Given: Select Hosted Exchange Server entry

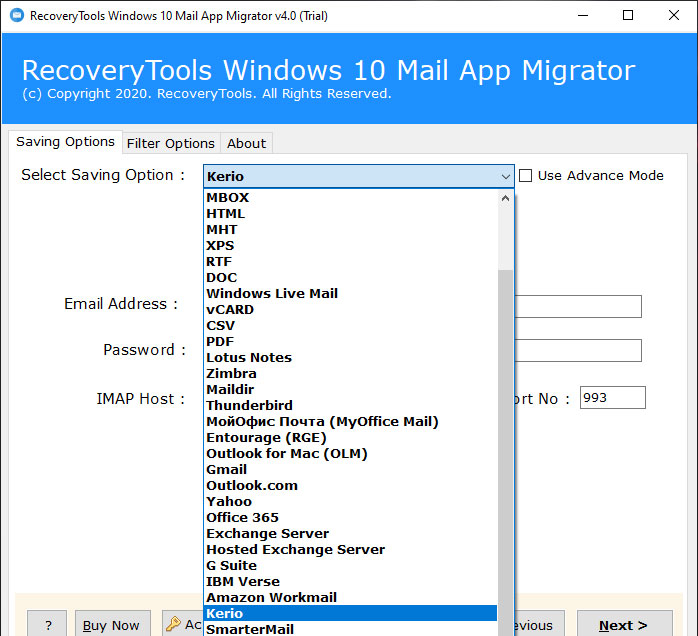Looking at the screenshot, I should [351, 550].
